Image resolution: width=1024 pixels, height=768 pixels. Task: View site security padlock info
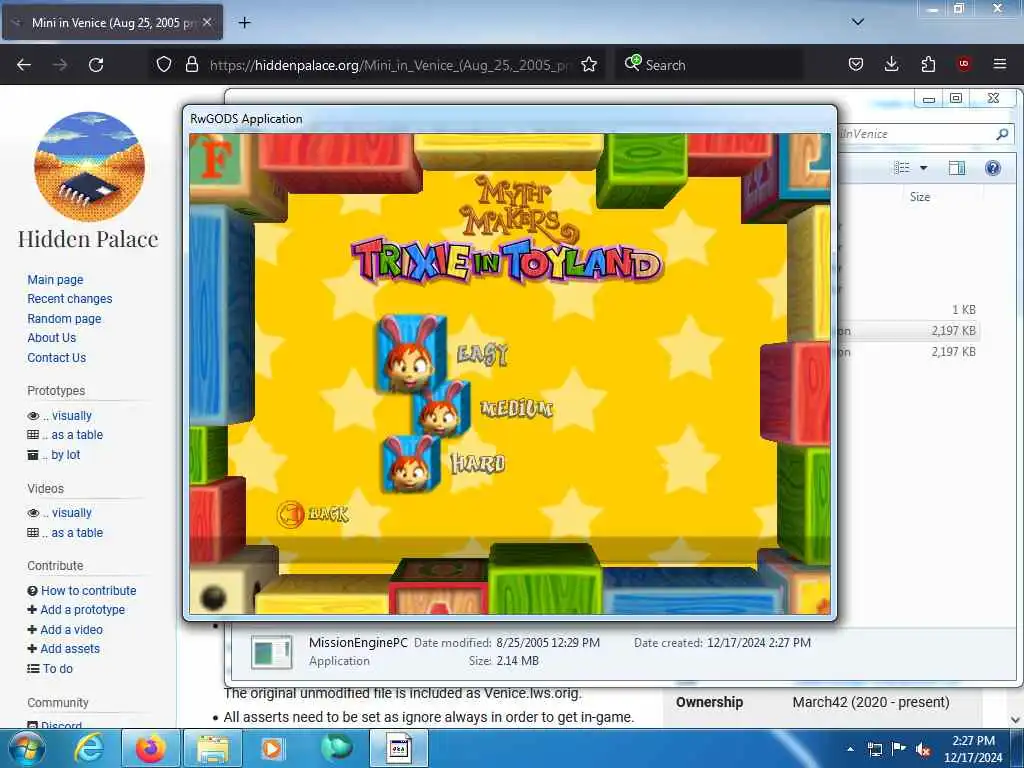(191, 65)
